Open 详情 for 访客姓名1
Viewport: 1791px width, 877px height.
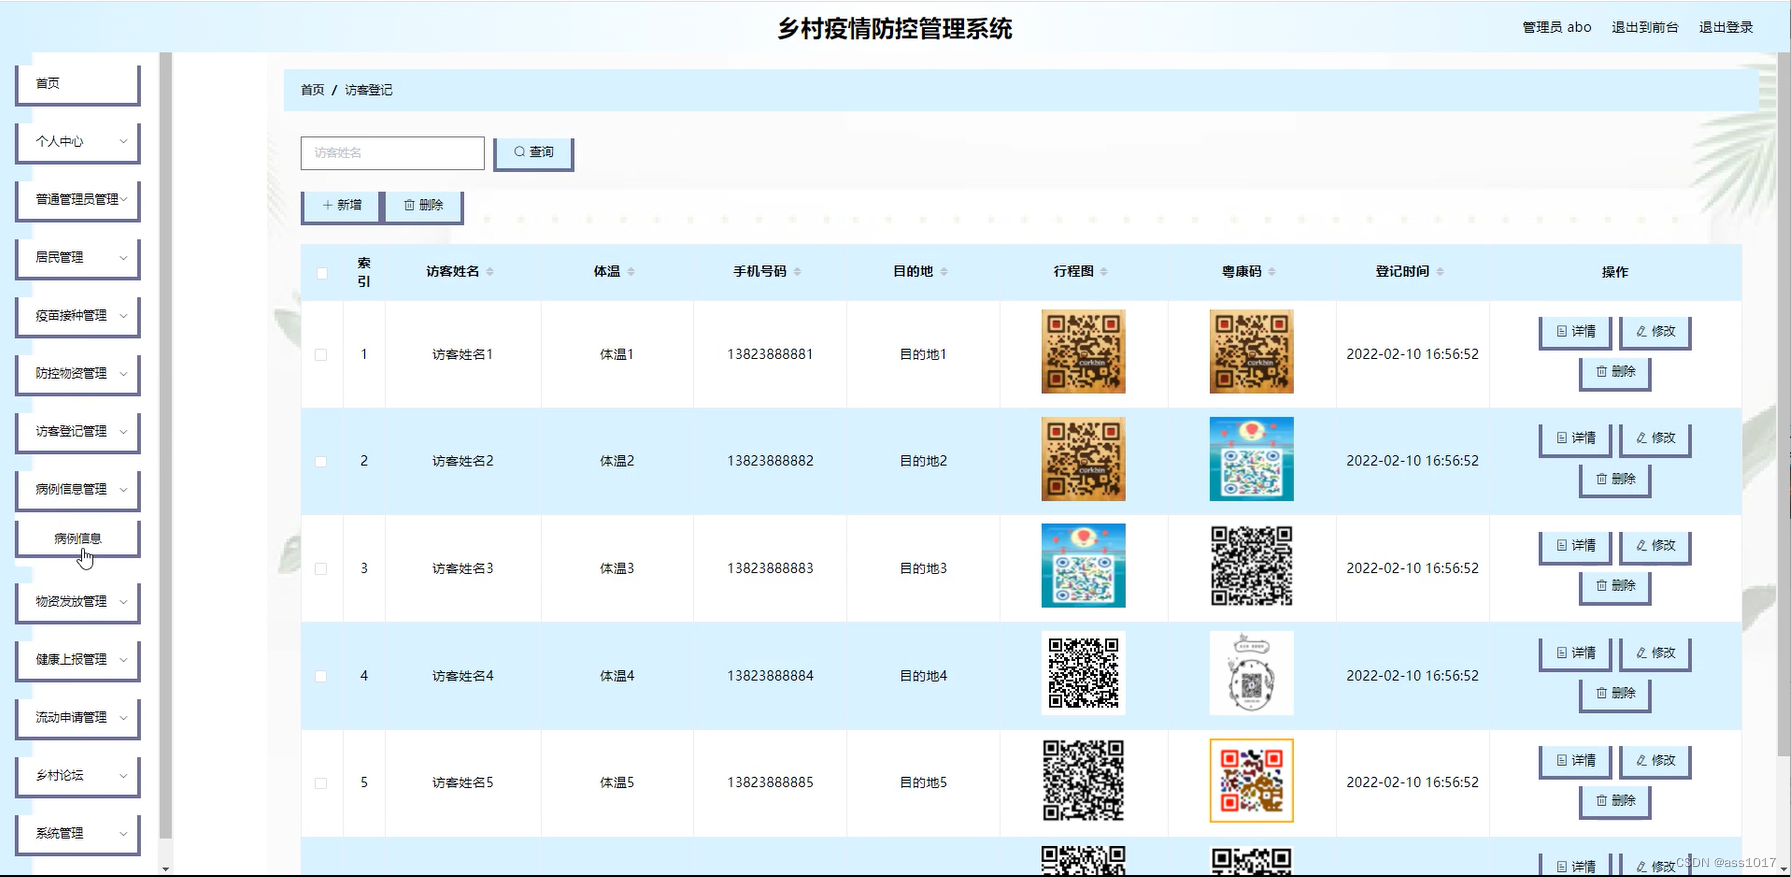[x=1575, y=332]
